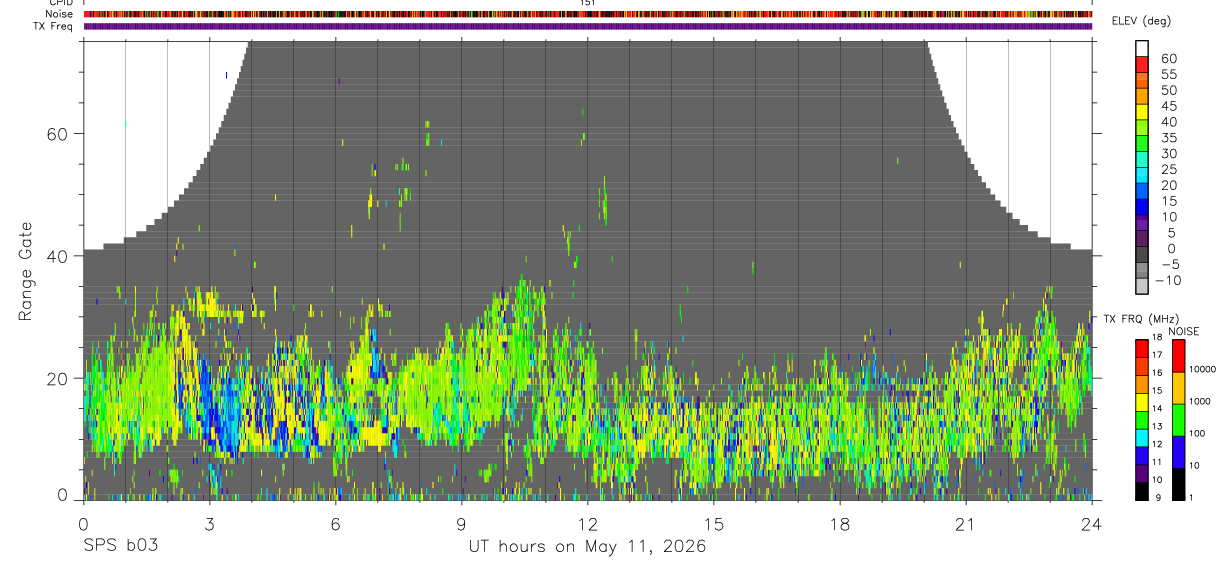This screenshot has width=1228, height=567.
Task: Click the 'Noise' strip label at top left
Action: point(60,14)
